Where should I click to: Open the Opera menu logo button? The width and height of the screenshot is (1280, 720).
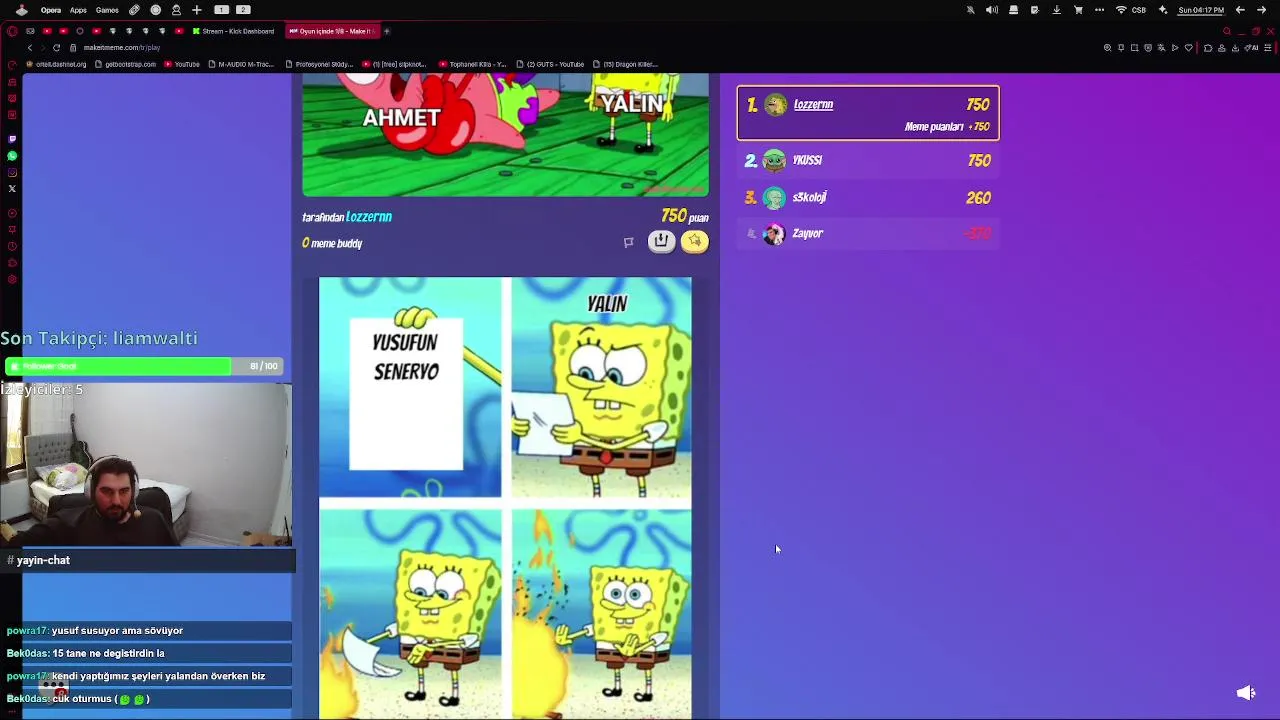click(12, 31)
